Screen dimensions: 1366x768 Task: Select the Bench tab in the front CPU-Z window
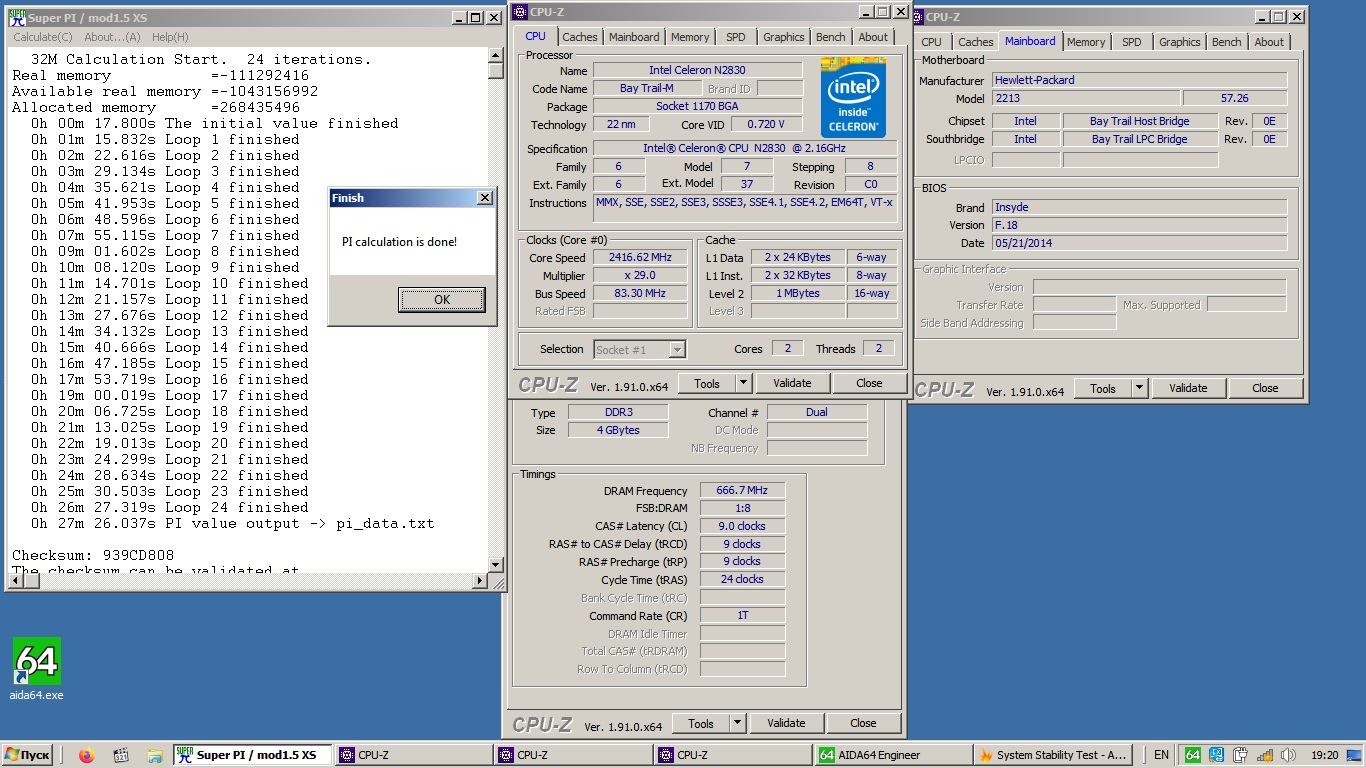831,37
